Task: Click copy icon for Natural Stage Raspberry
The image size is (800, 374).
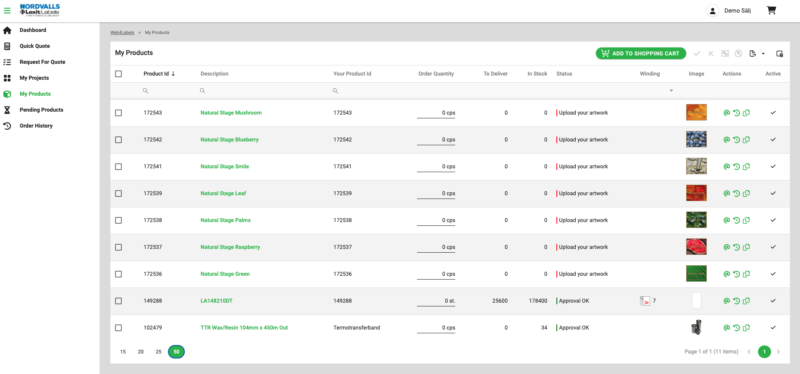Action: point(746,247)
